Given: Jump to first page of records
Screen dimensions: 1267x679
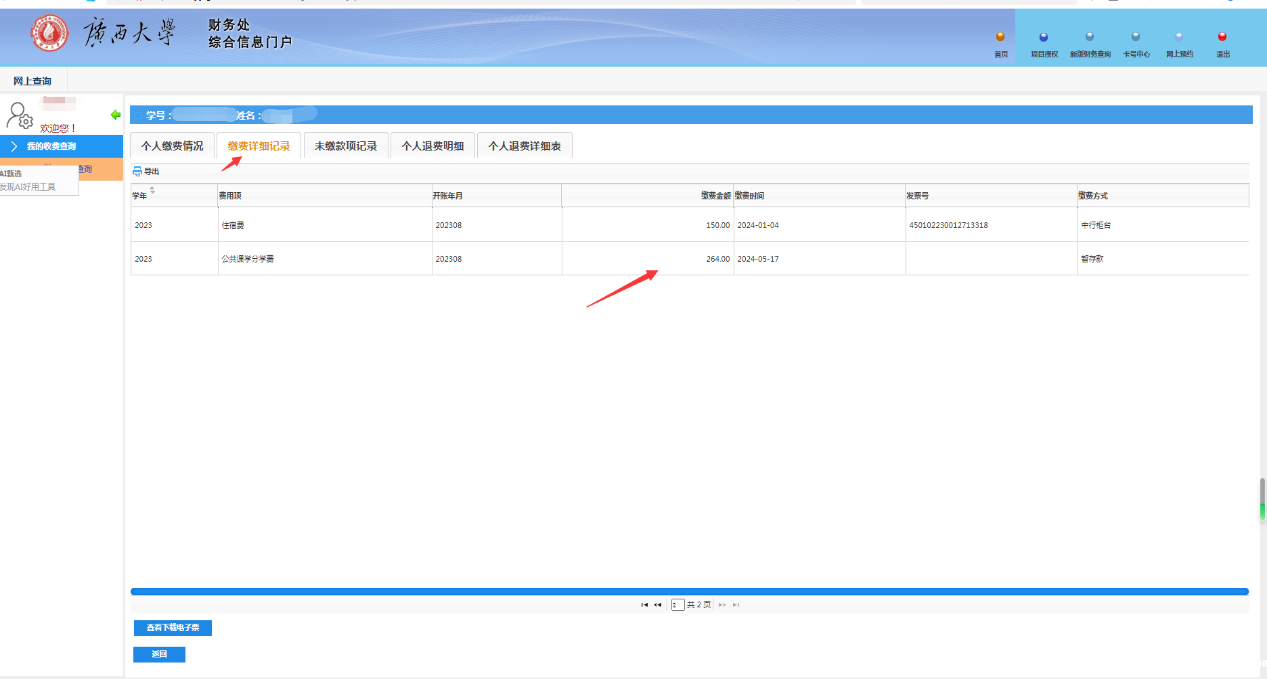Looking at the screenshot, I should [644, 605].
